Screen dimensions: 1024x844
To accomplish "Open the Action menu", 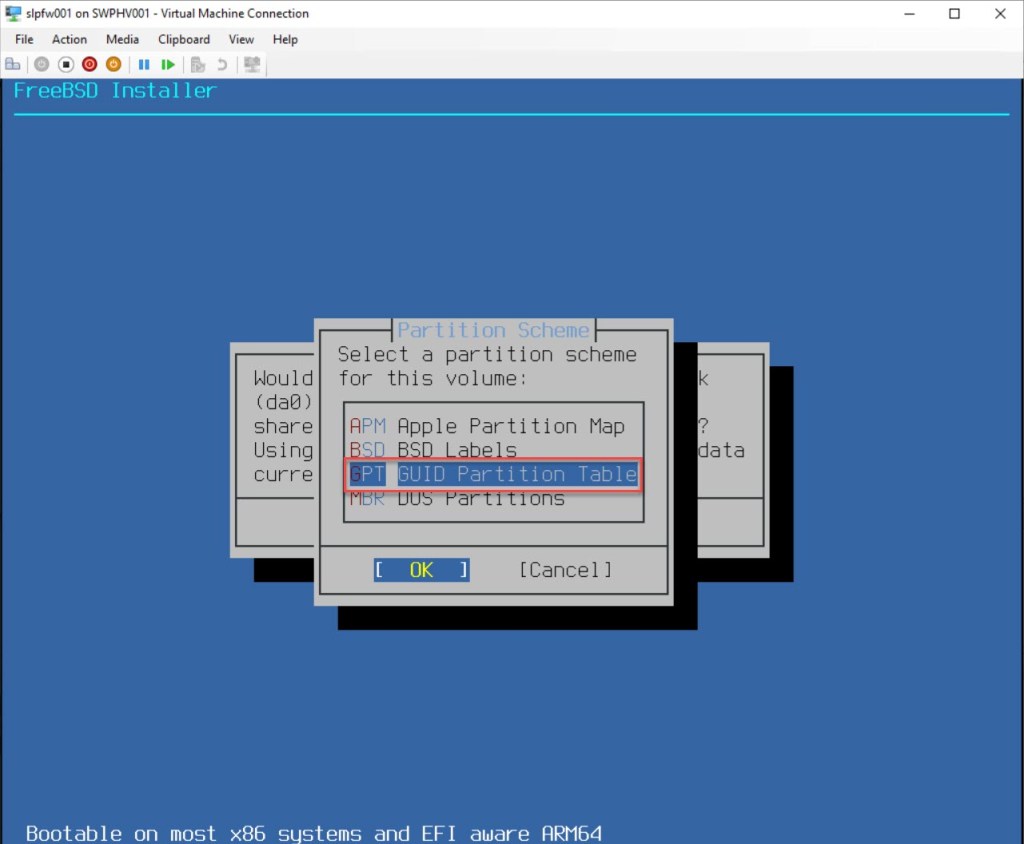I will pyautogui.click(x=69, y=39).
